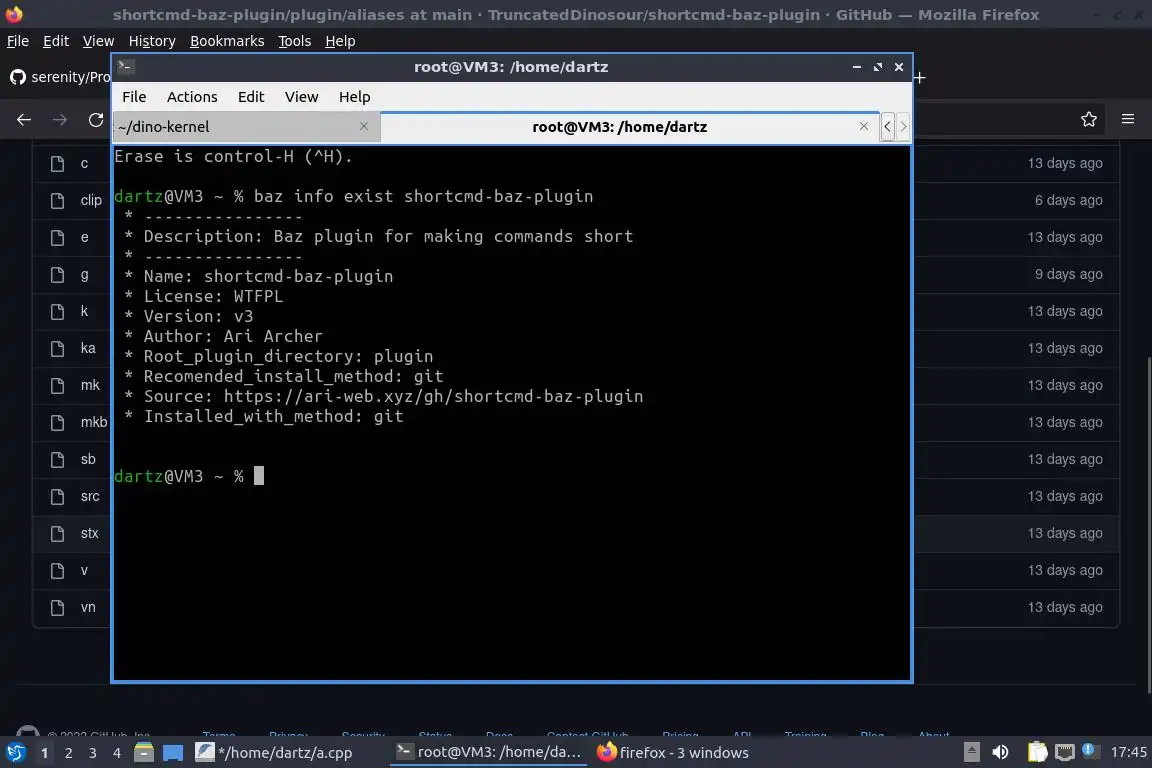The image size is (1152, 768).
Task: Switch to workspace 2
Action: tap(68, 753)
